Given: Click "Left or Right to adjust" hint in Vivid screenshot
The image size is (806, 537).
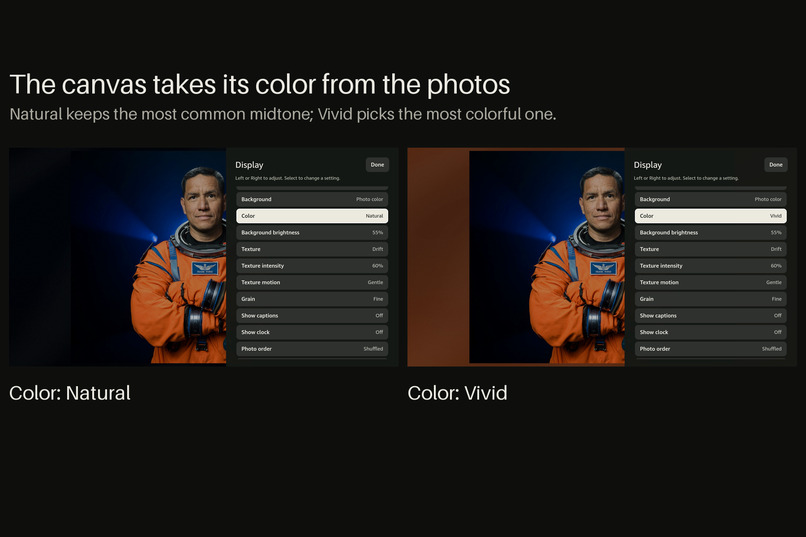Looking at the screenshot, I should click(x=686, y=178).
